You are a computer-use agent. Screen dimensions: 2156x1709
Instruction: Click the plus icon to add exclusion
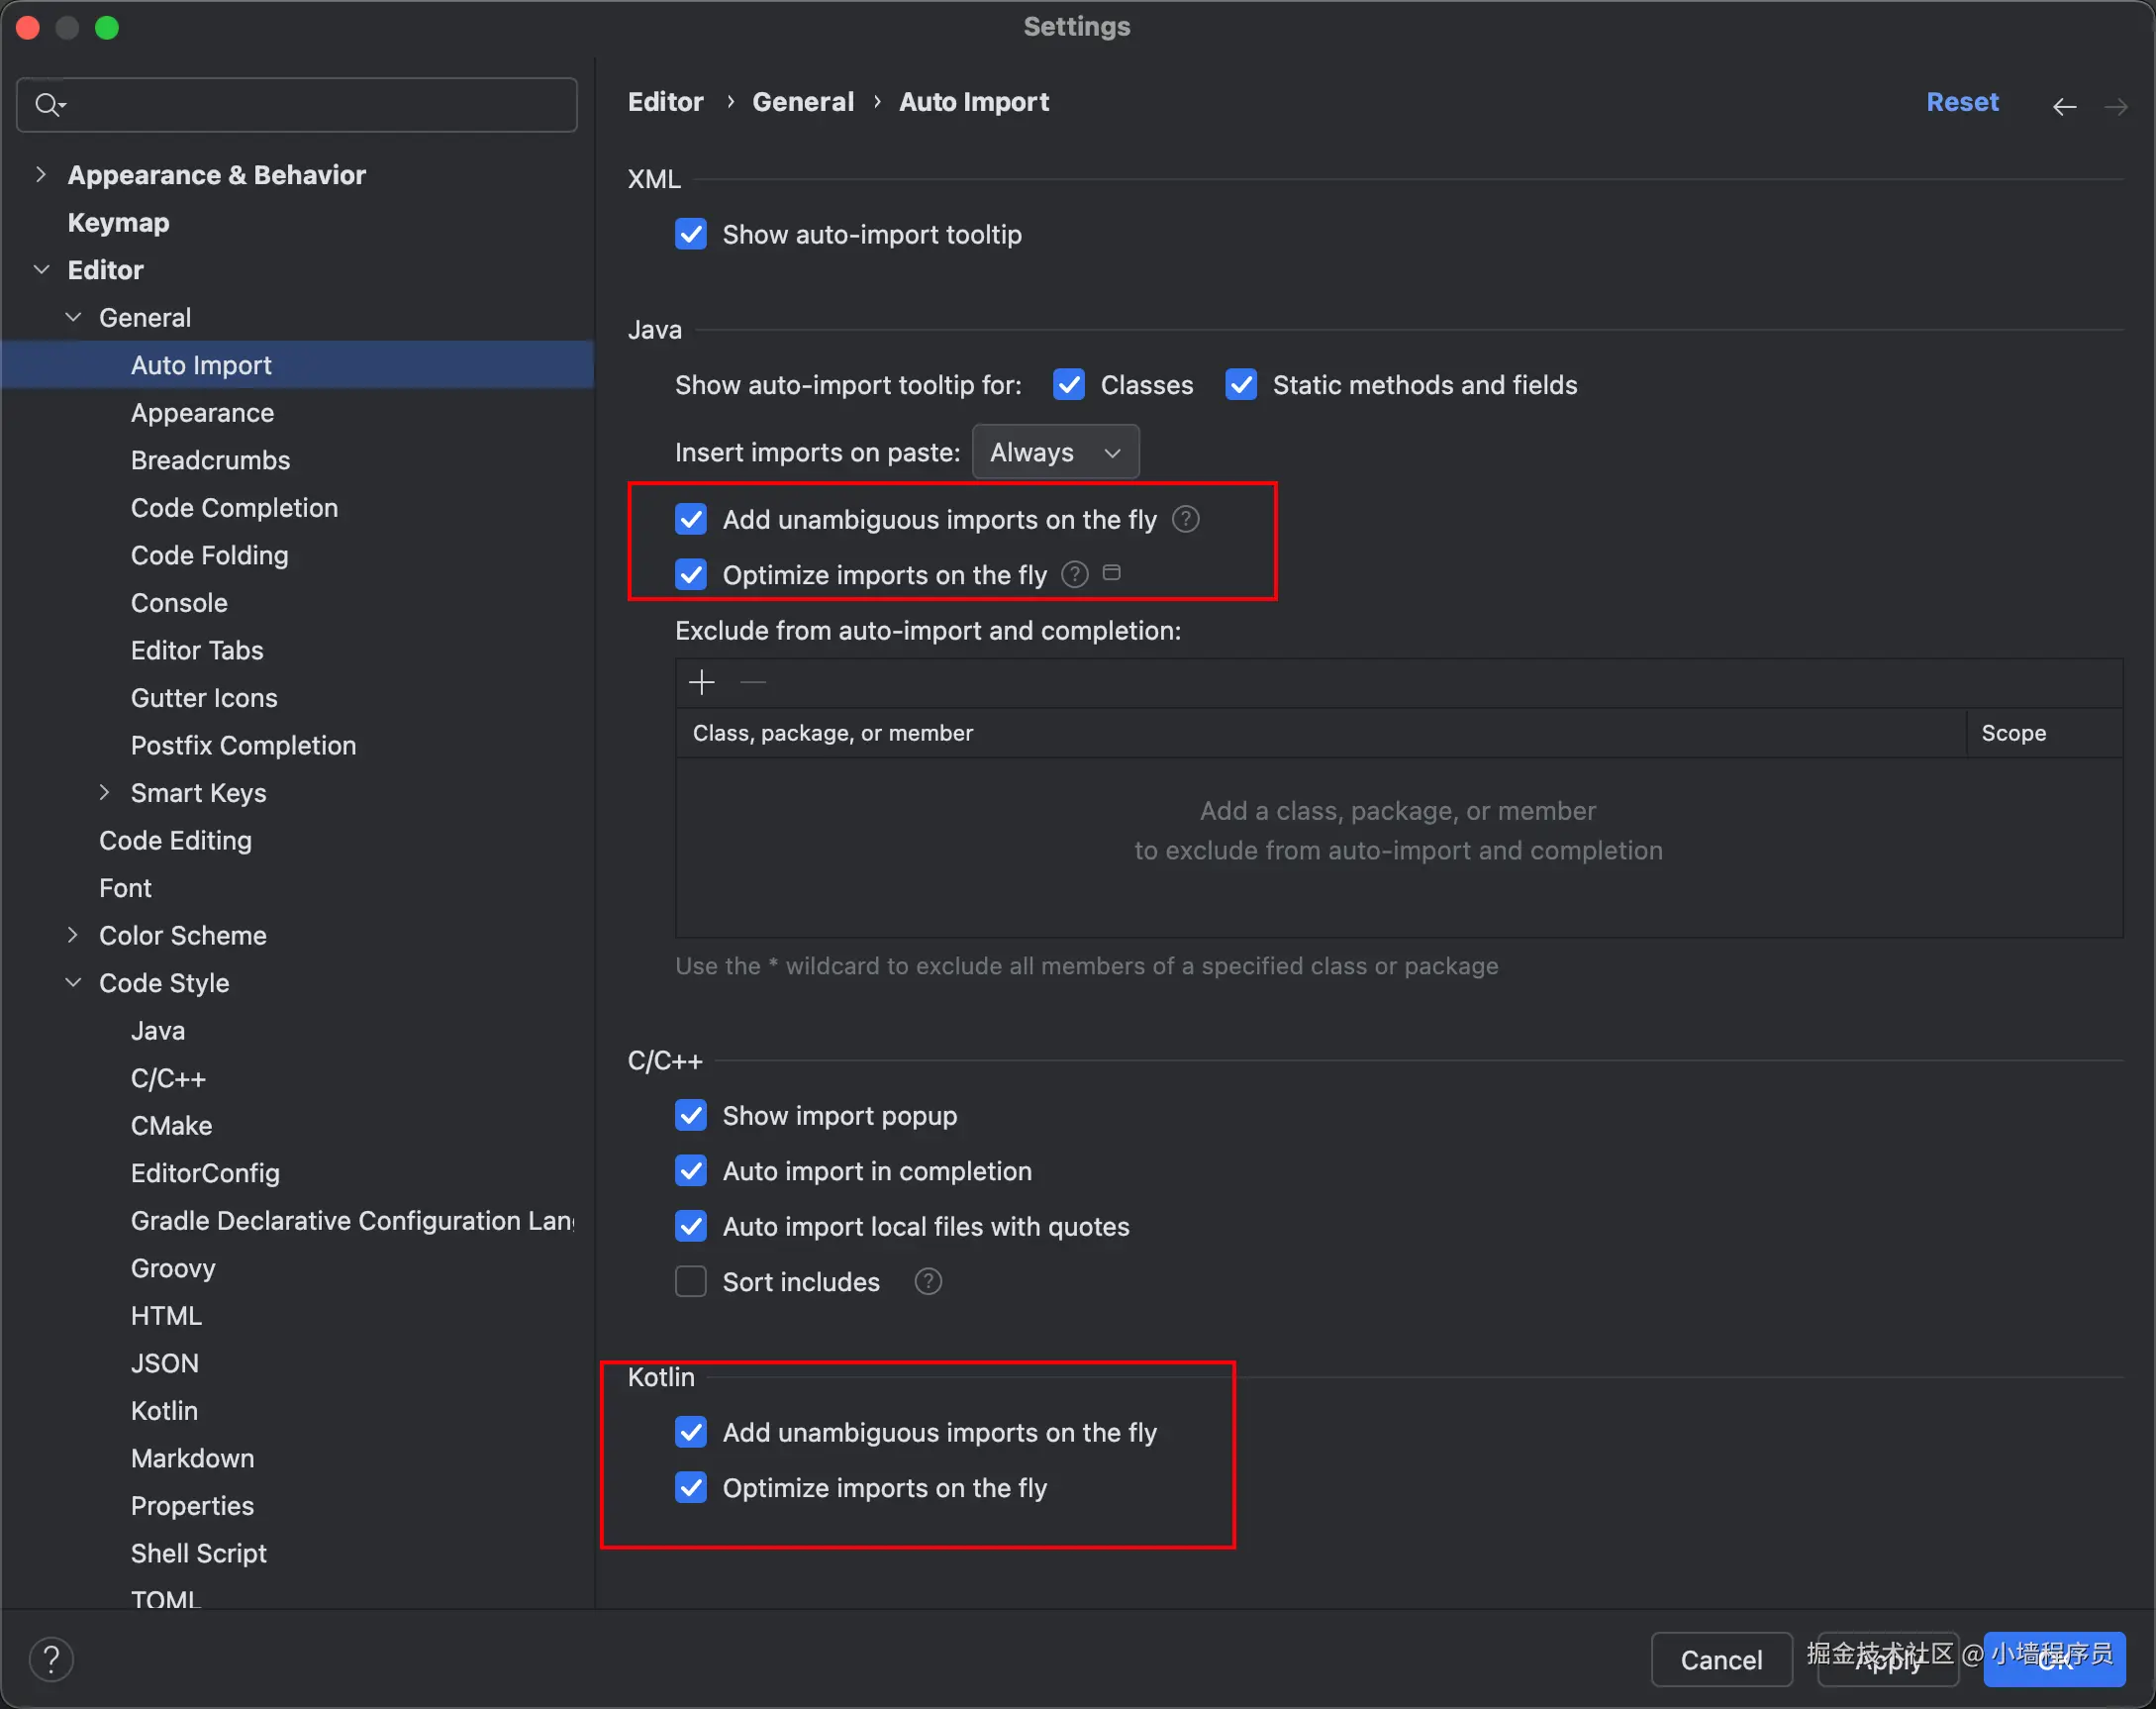[x=702, y=683]
